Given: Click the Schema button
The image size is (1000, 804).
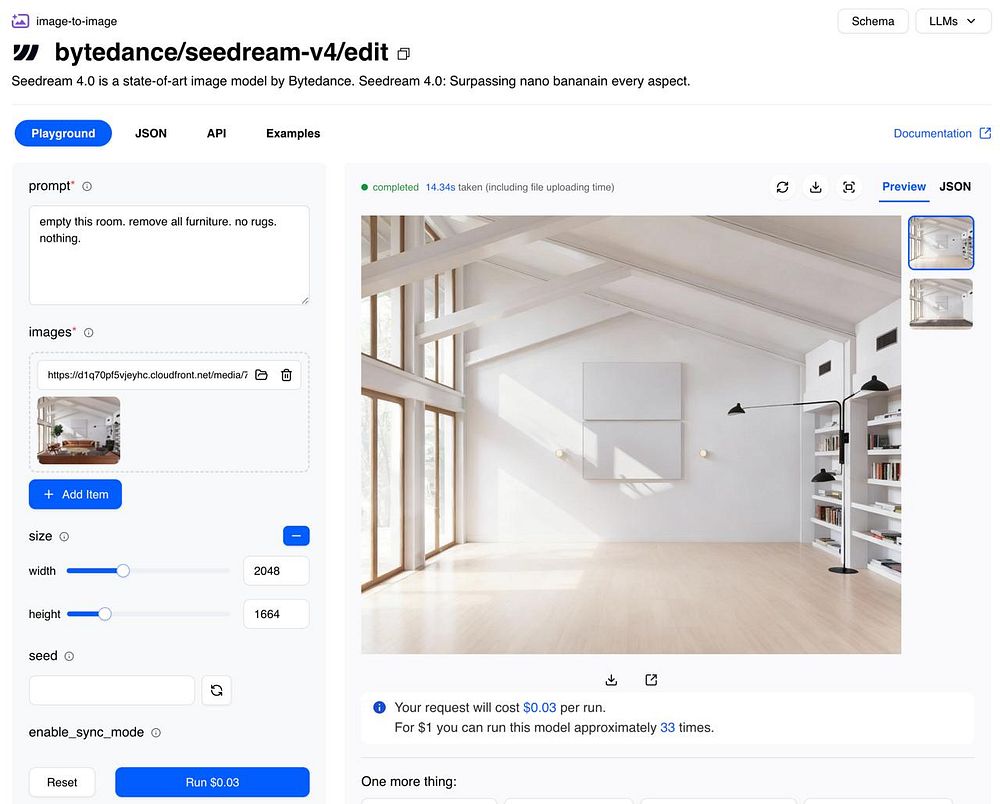Looking at the screenshot, I should tap(872, 21).
